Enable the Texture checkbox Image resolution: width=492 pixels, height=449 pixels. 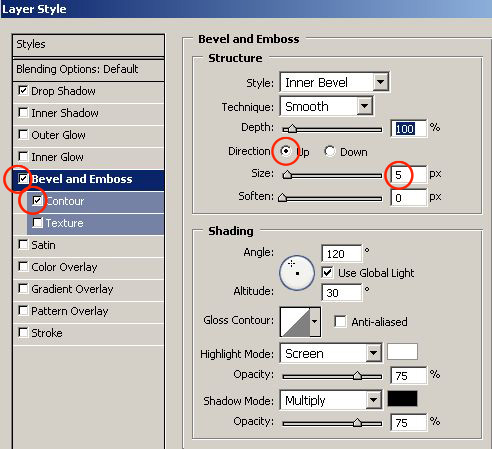tap(37, 223)
